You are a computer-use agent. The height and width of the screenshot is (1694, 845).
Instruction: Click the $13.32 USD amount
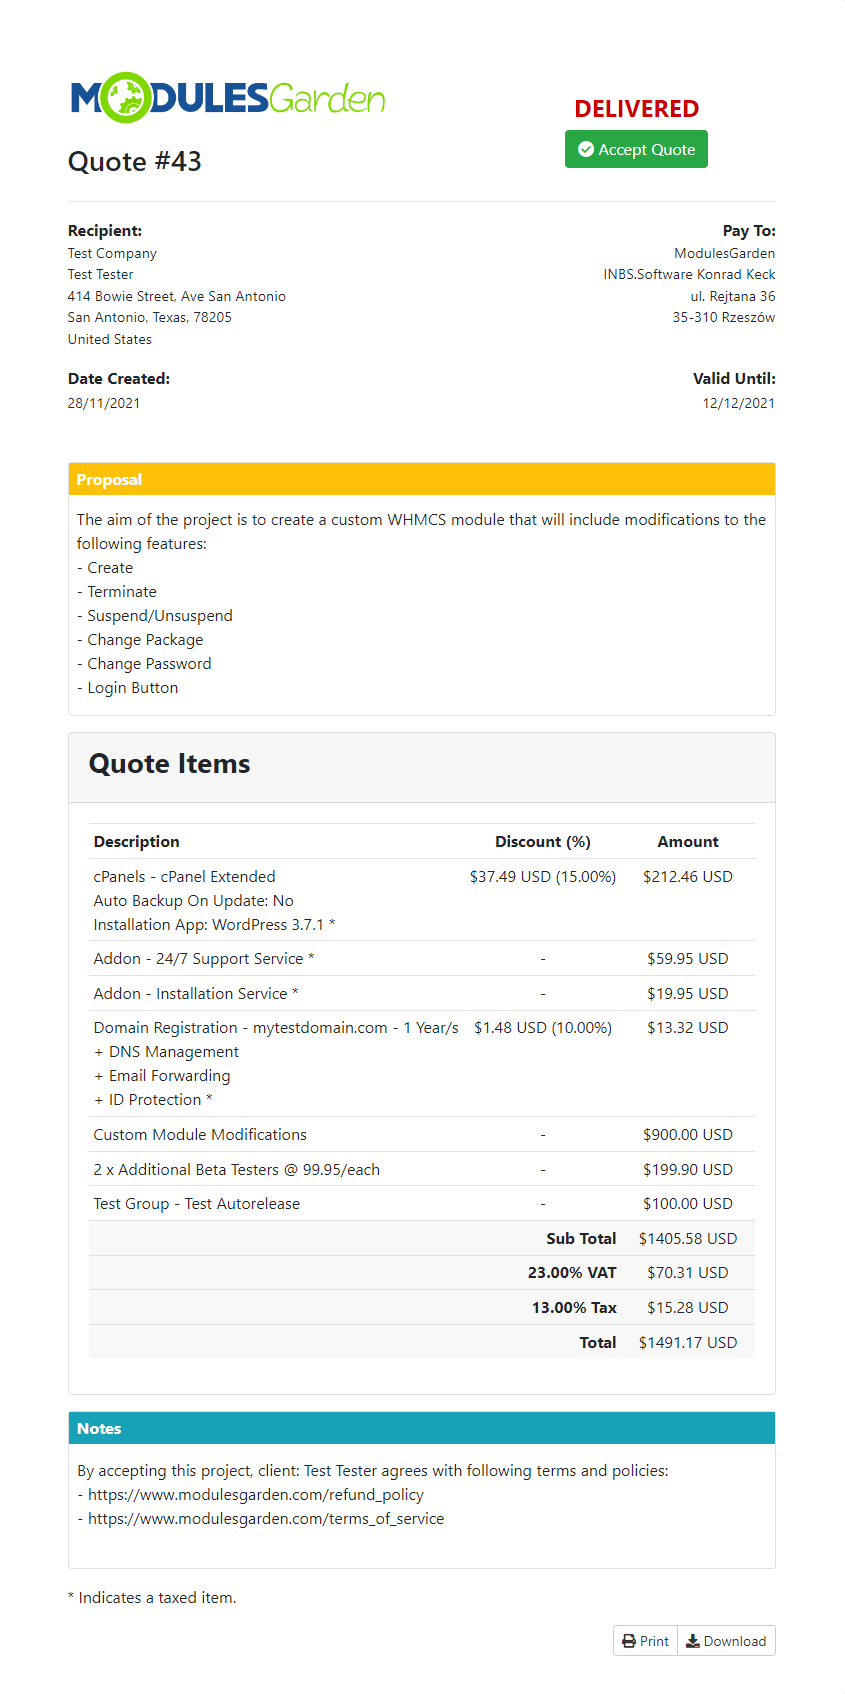[688, 1027]
